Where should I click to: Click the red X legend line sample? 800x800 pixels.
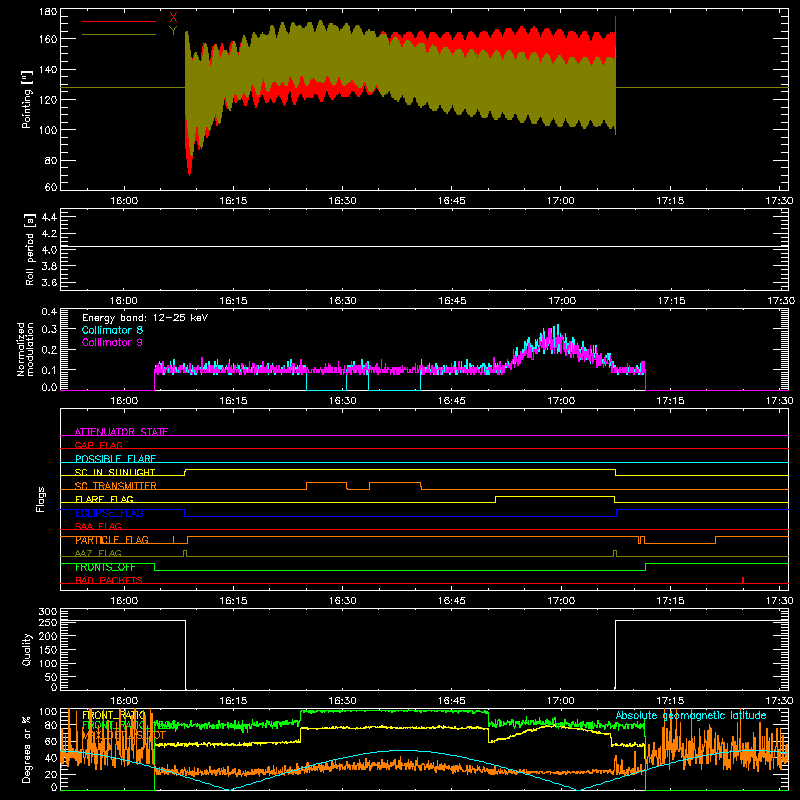(x=119, y=21)
